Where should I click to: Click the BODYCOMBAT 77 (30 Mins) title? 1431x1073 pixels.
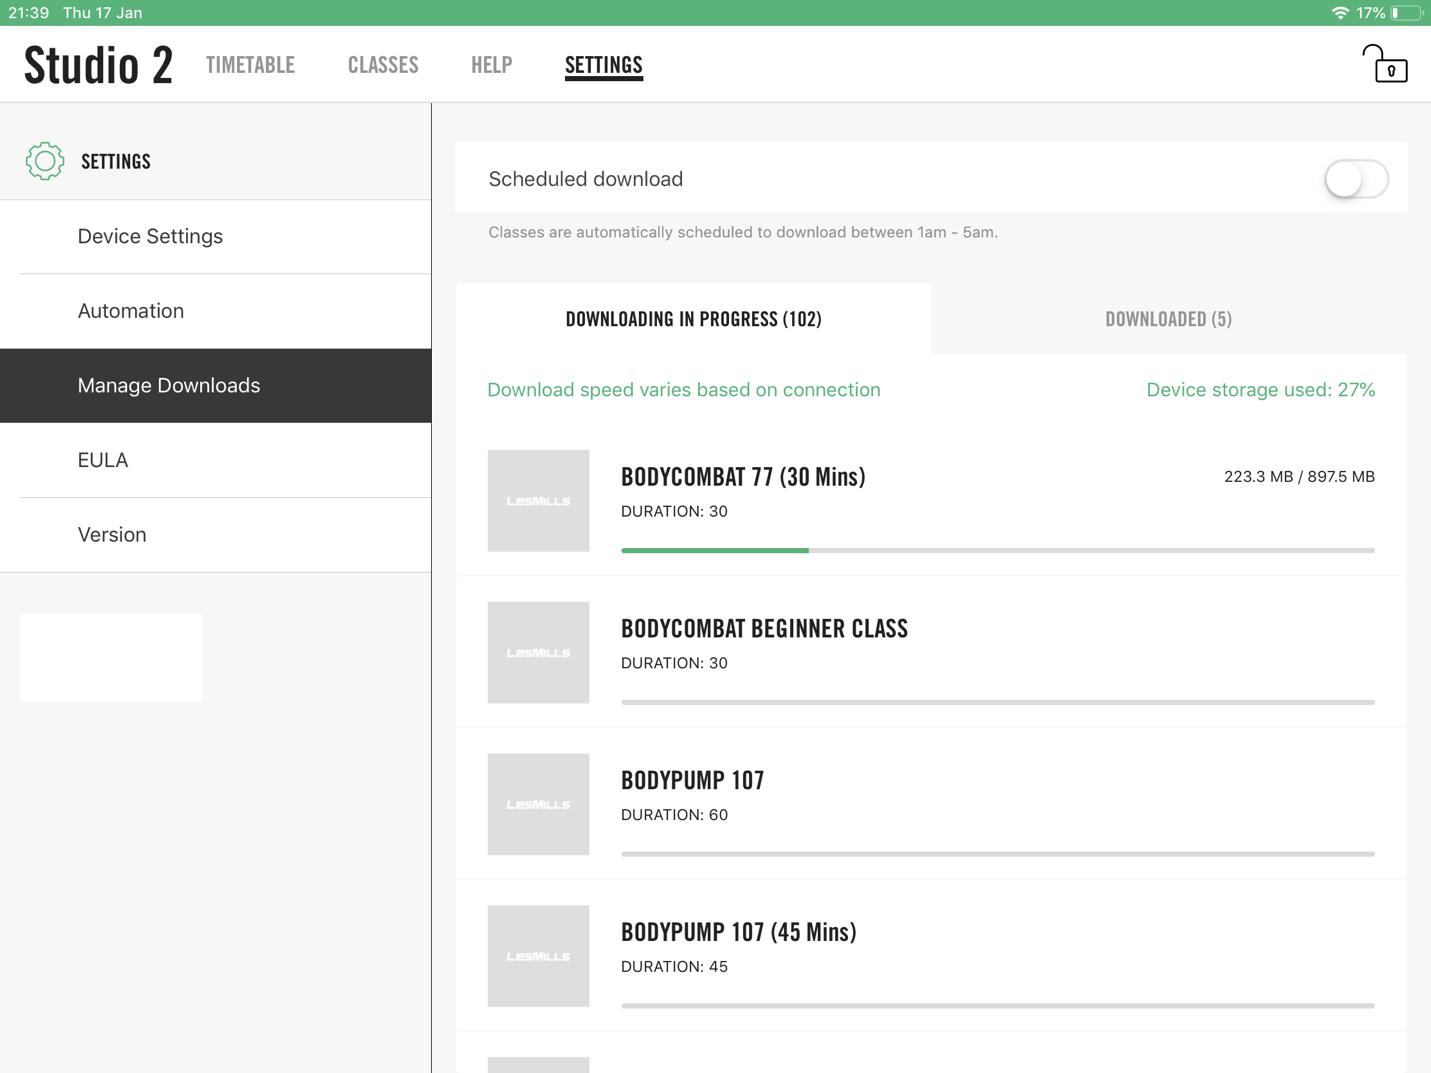point(743,477)
